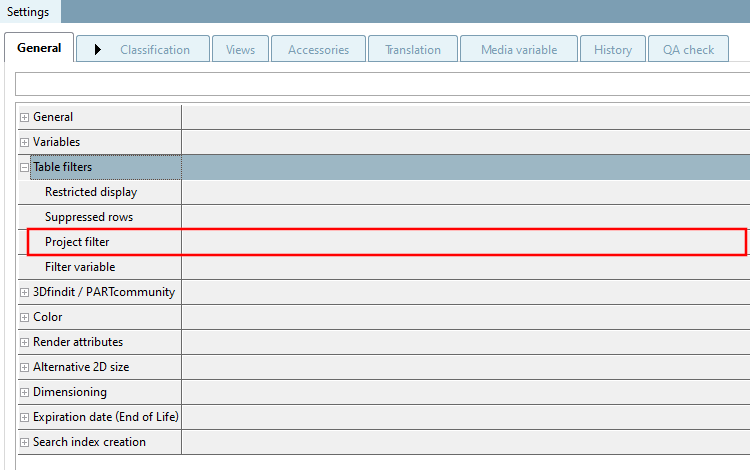The height and width of the screenshot is (470, 750).
Task: Select the Dimensioning row label
Action: click(70, 392)
